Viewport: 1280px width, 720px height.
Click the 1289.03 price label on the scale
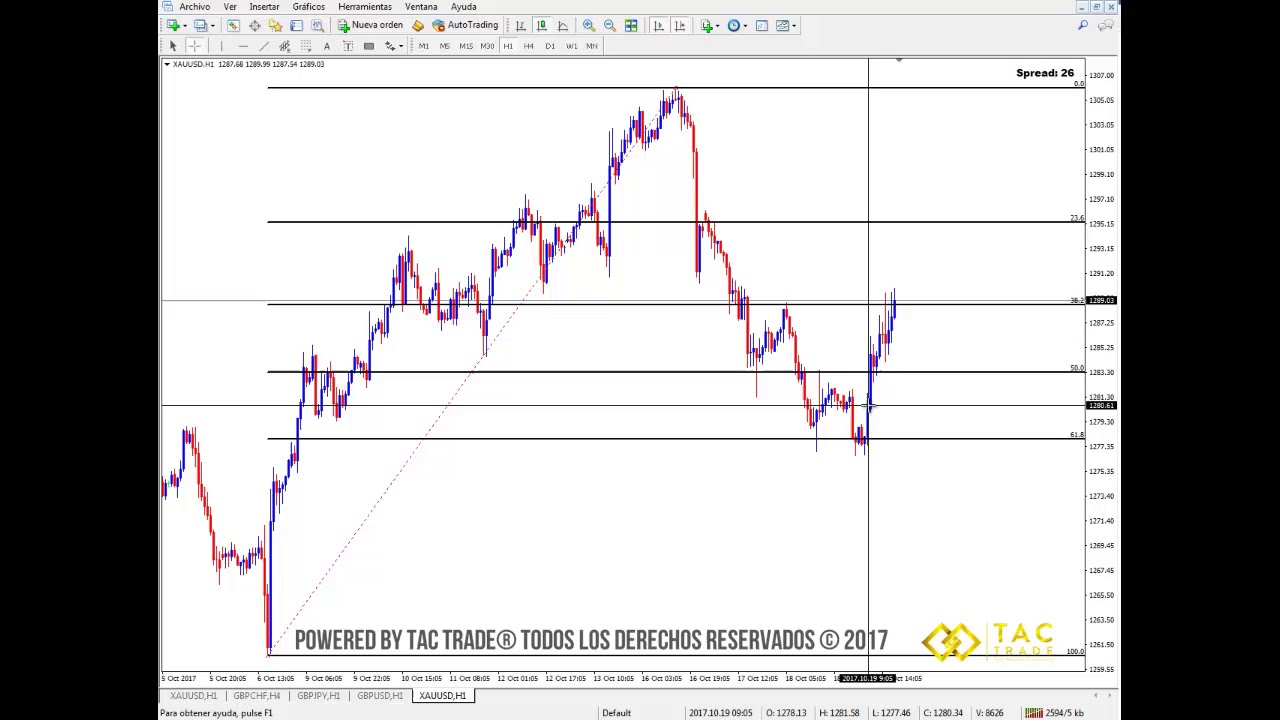point(1101,300)
